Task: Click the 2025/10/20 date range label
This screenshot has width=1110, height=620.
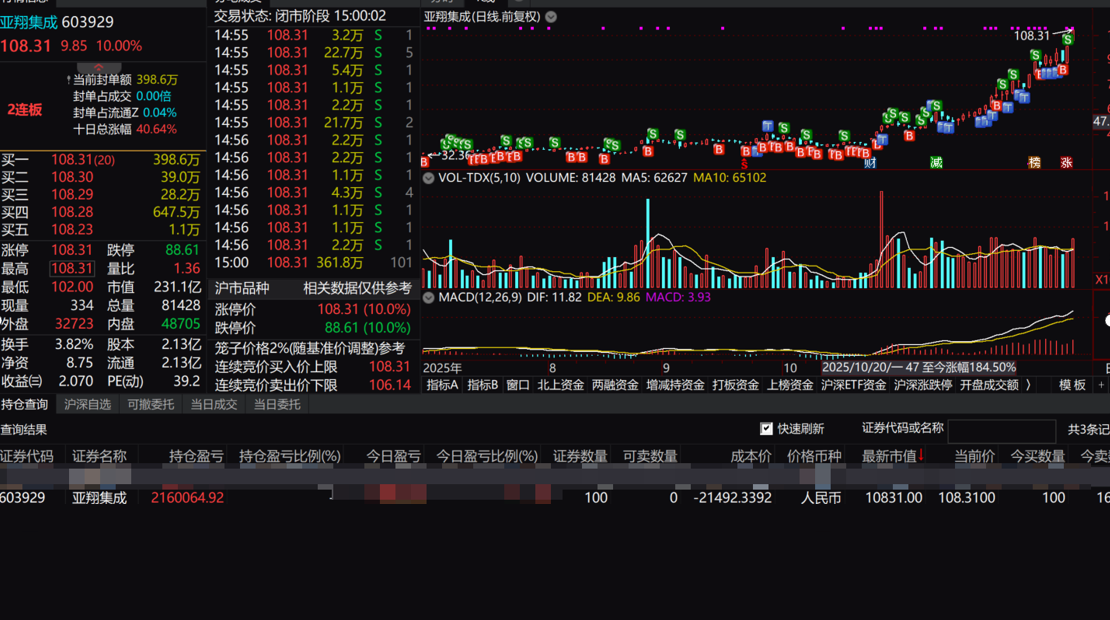Action: (x=919, y=368)
